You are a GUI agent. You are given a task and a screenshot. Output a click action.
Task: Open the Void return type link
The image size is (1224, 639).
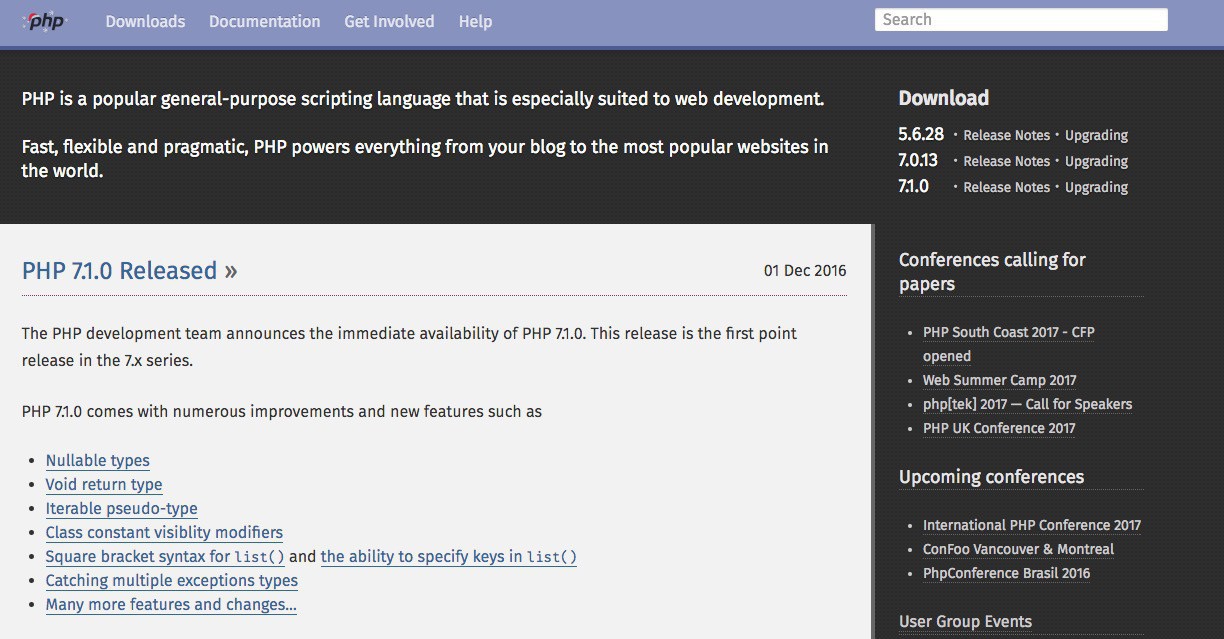(x=104, y=485)
